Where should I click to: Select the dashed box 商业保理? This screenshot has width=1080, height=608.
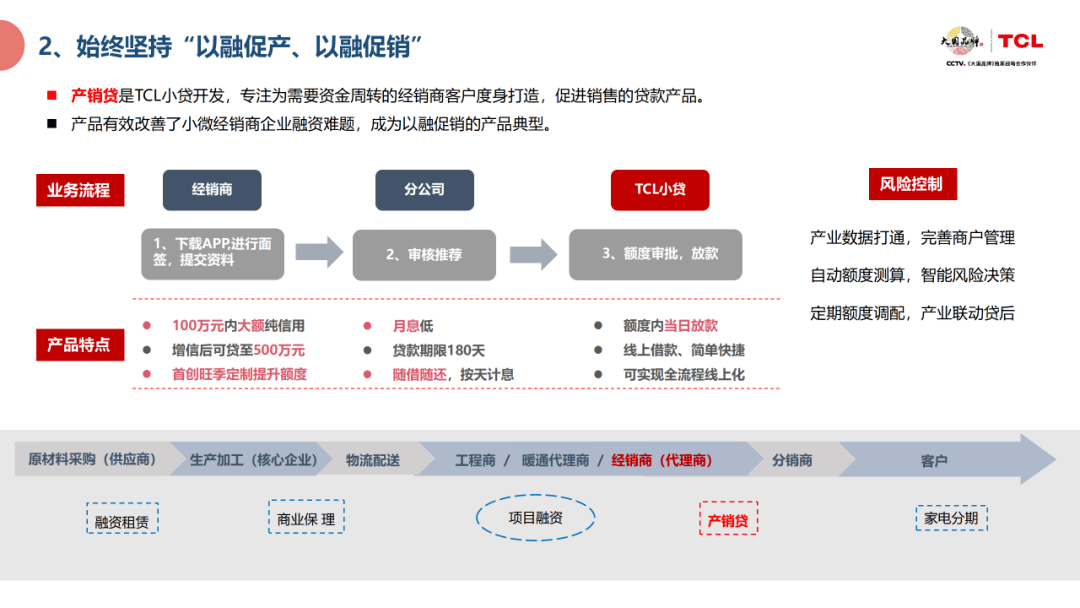coord(306,517)
